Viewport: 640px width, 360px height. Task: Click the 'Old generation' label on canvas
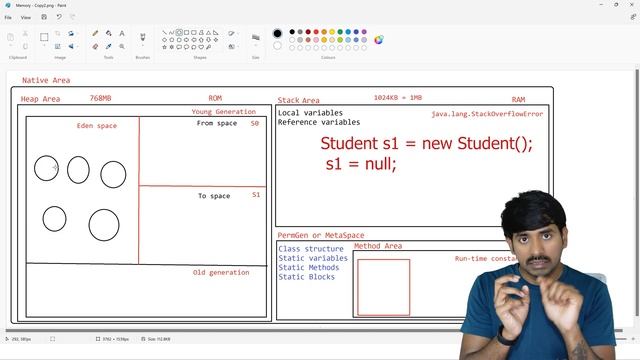[221, 272]
